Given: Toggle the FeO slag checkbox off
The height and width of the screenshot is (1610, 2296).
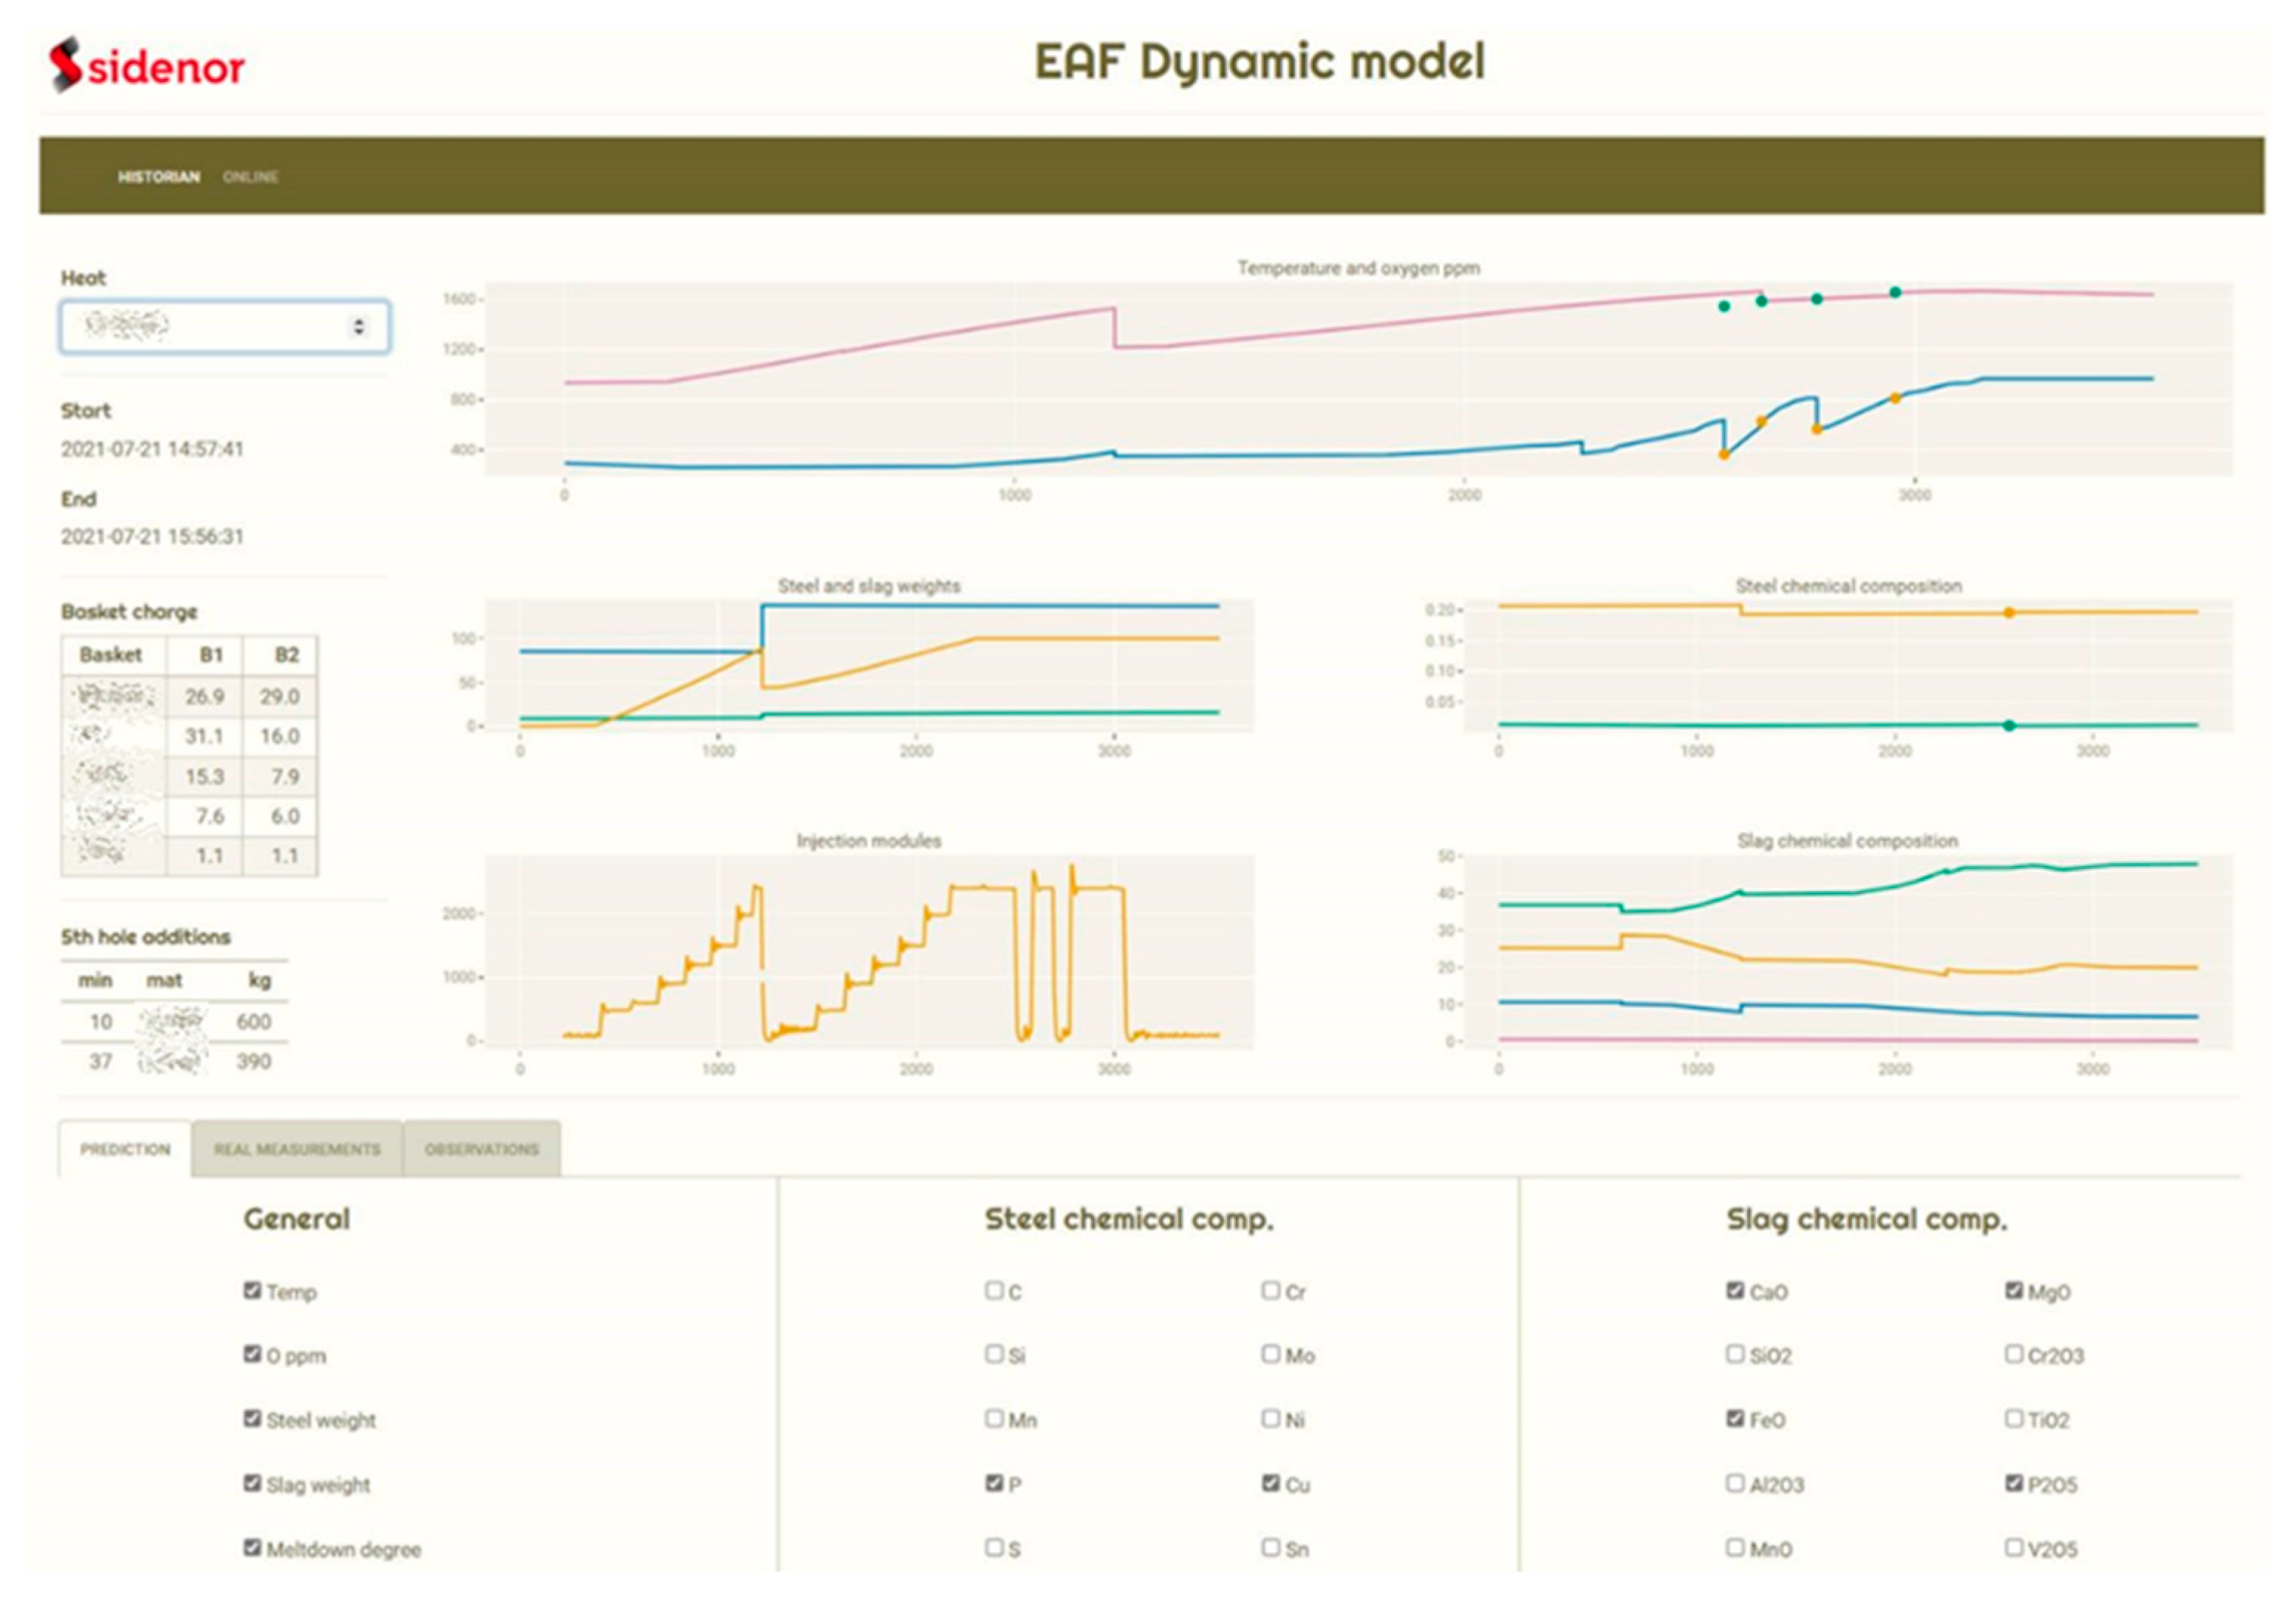Looking at the screenshot, I should tap(1735, 1419).
